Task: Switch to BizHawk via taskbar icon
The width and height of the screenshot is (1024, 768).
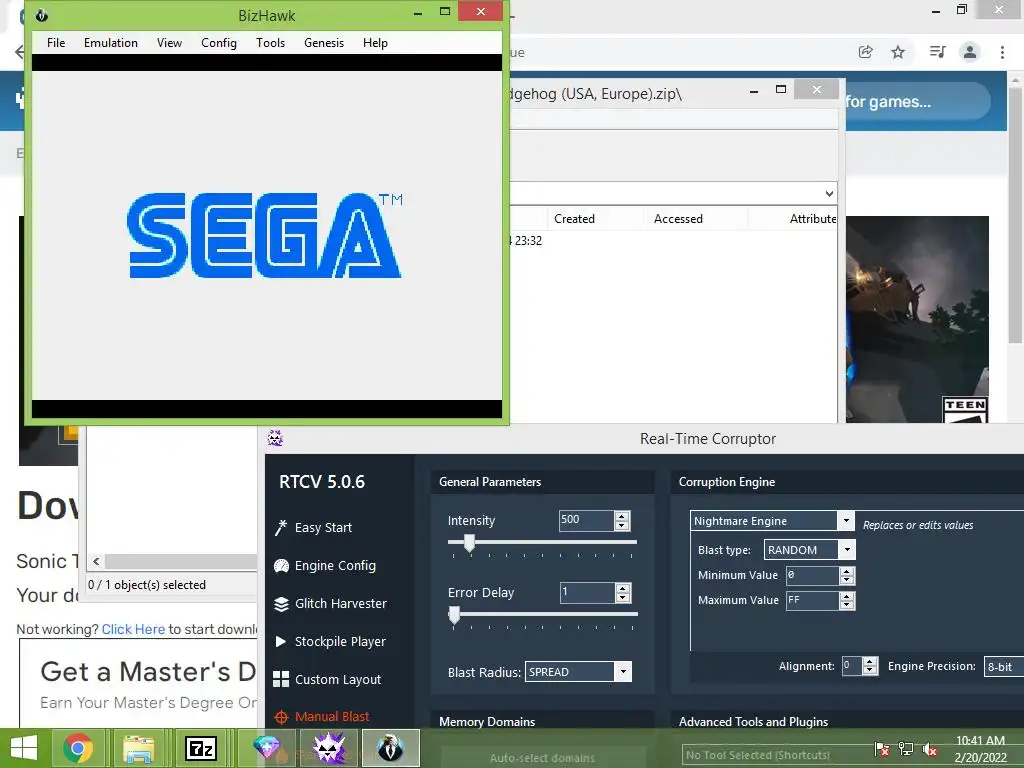Action: [391, 748]
